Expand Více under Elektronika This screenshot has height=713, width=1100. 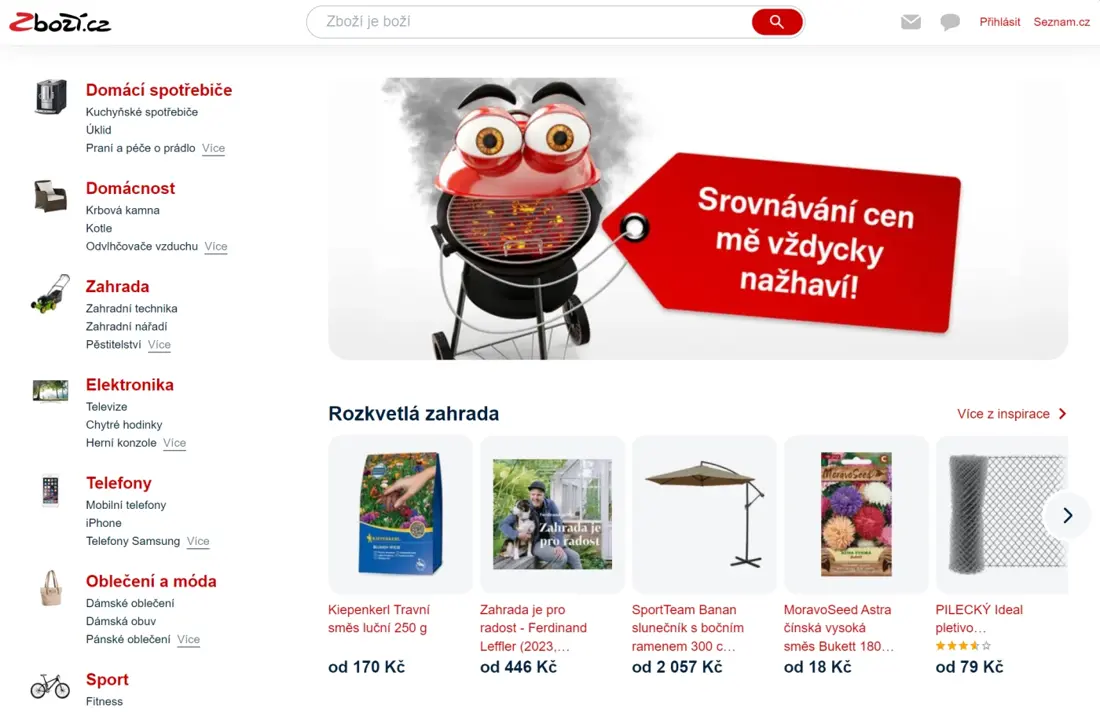[x=175, y=443]
